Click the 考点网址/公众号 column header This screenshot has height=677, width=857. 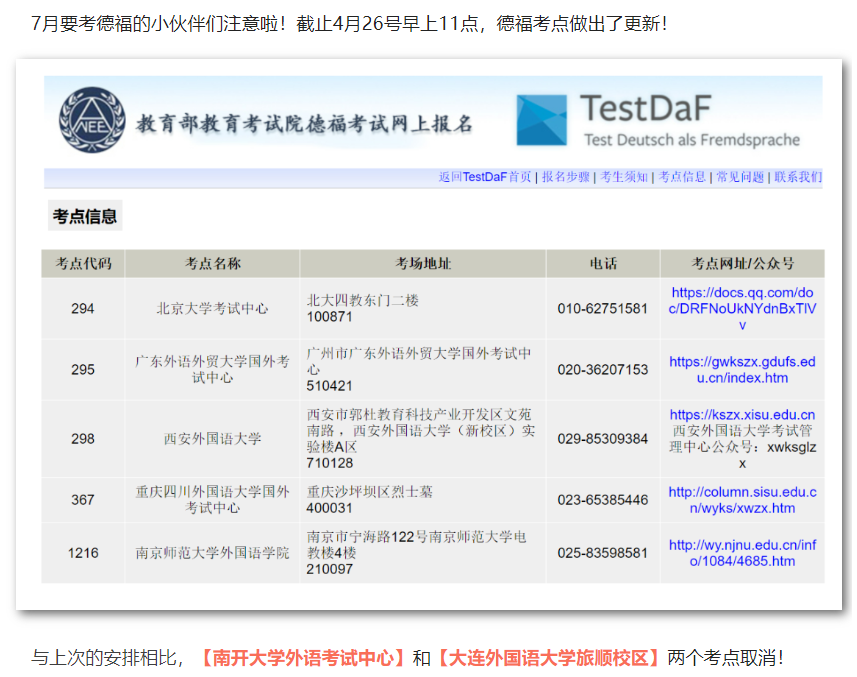point(742,264)
